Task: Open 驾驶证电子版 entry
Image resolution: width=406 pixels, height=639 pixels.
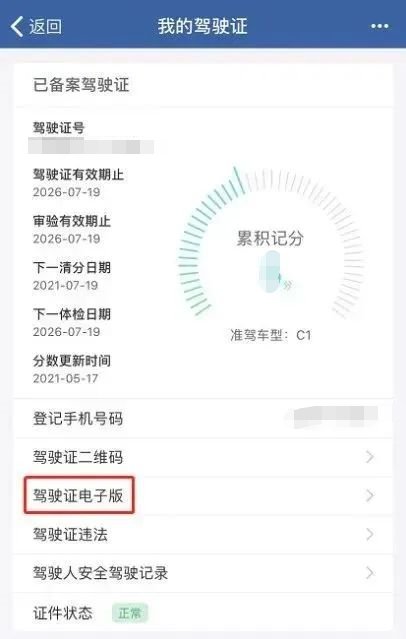Action: (203, 496)
